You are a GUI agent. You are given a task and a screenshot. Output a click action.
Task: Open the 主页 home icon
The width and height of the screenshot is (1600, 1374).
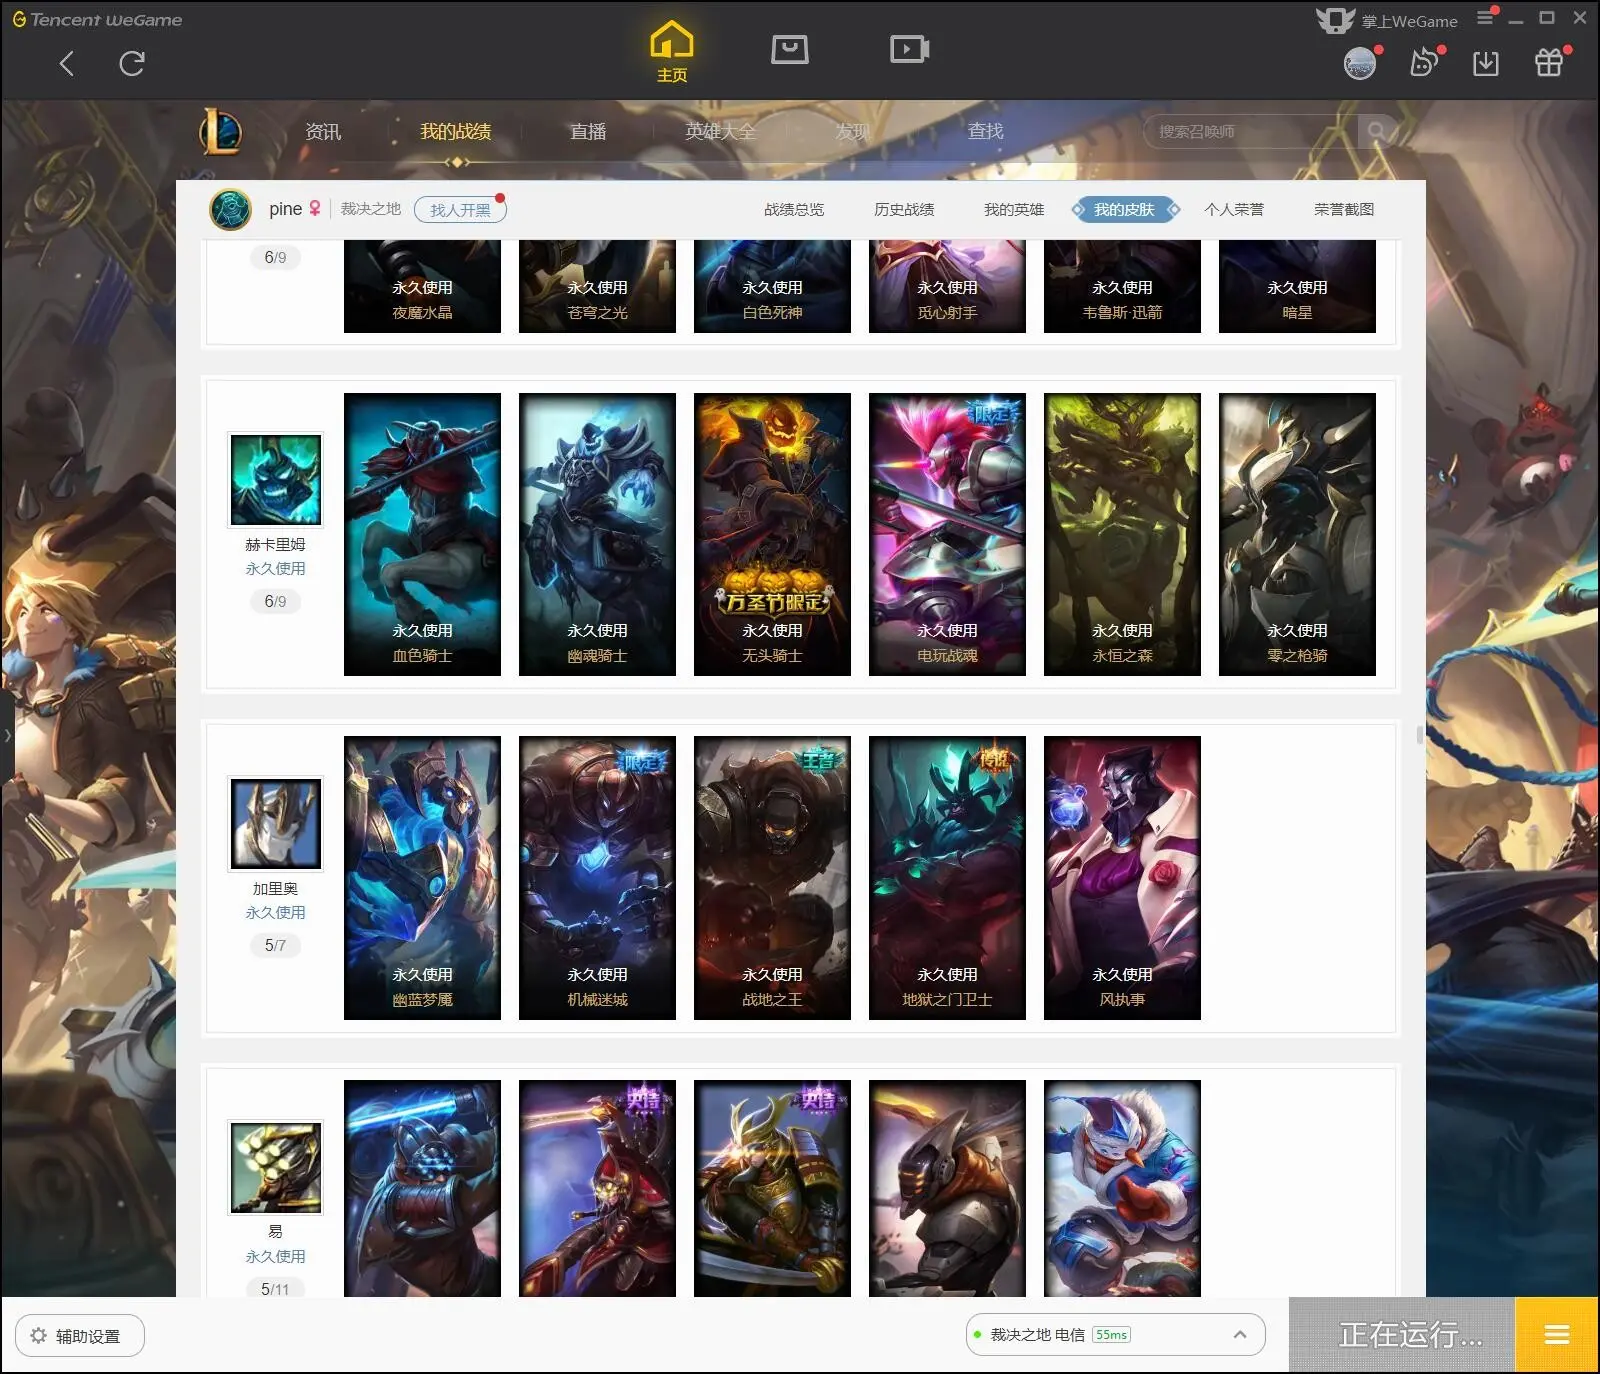click(x=672, y=52)
